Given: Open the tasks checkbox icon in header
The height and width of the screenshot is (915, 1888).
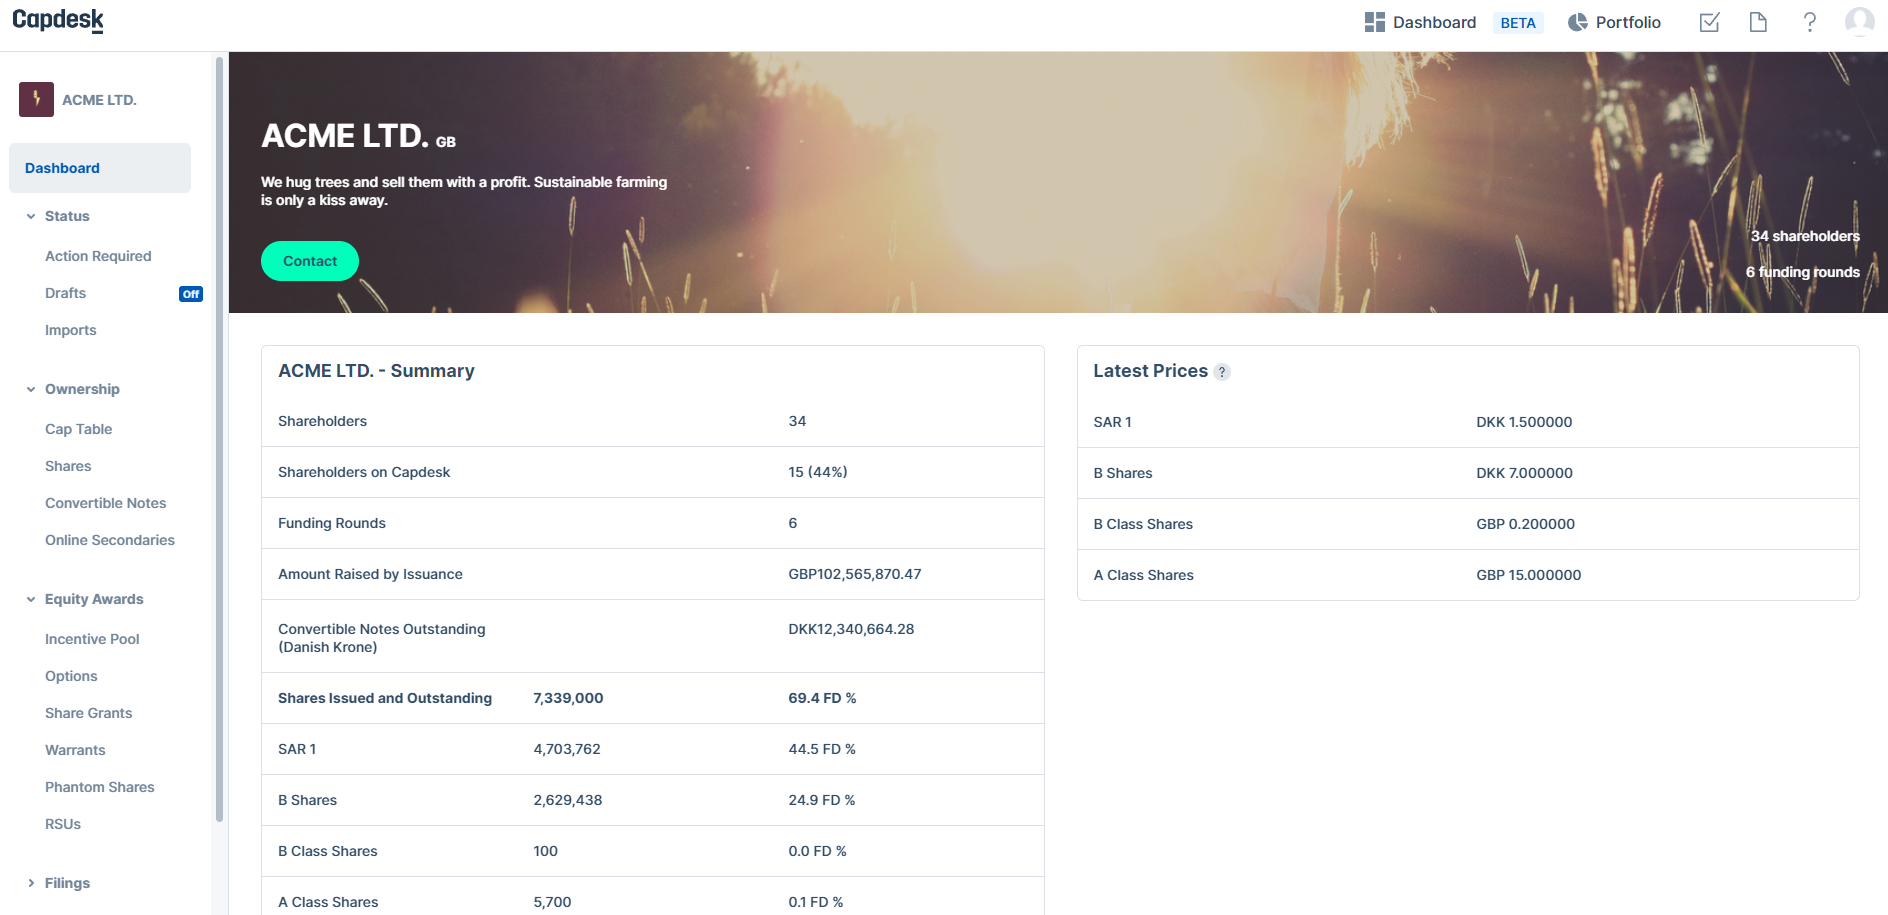Looking at the screenshot, I should tap(1709, 21).
